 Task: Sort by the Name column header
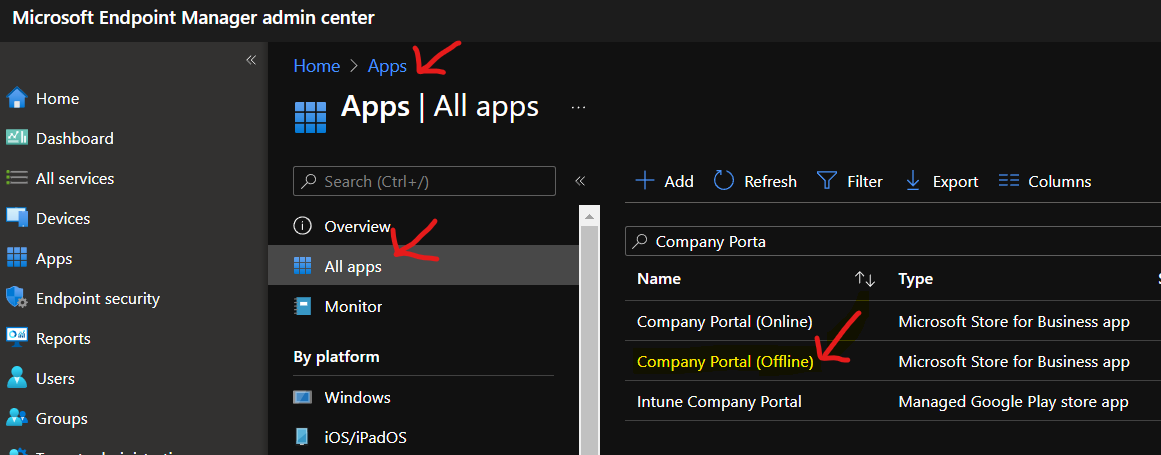[x=658, y=279]
